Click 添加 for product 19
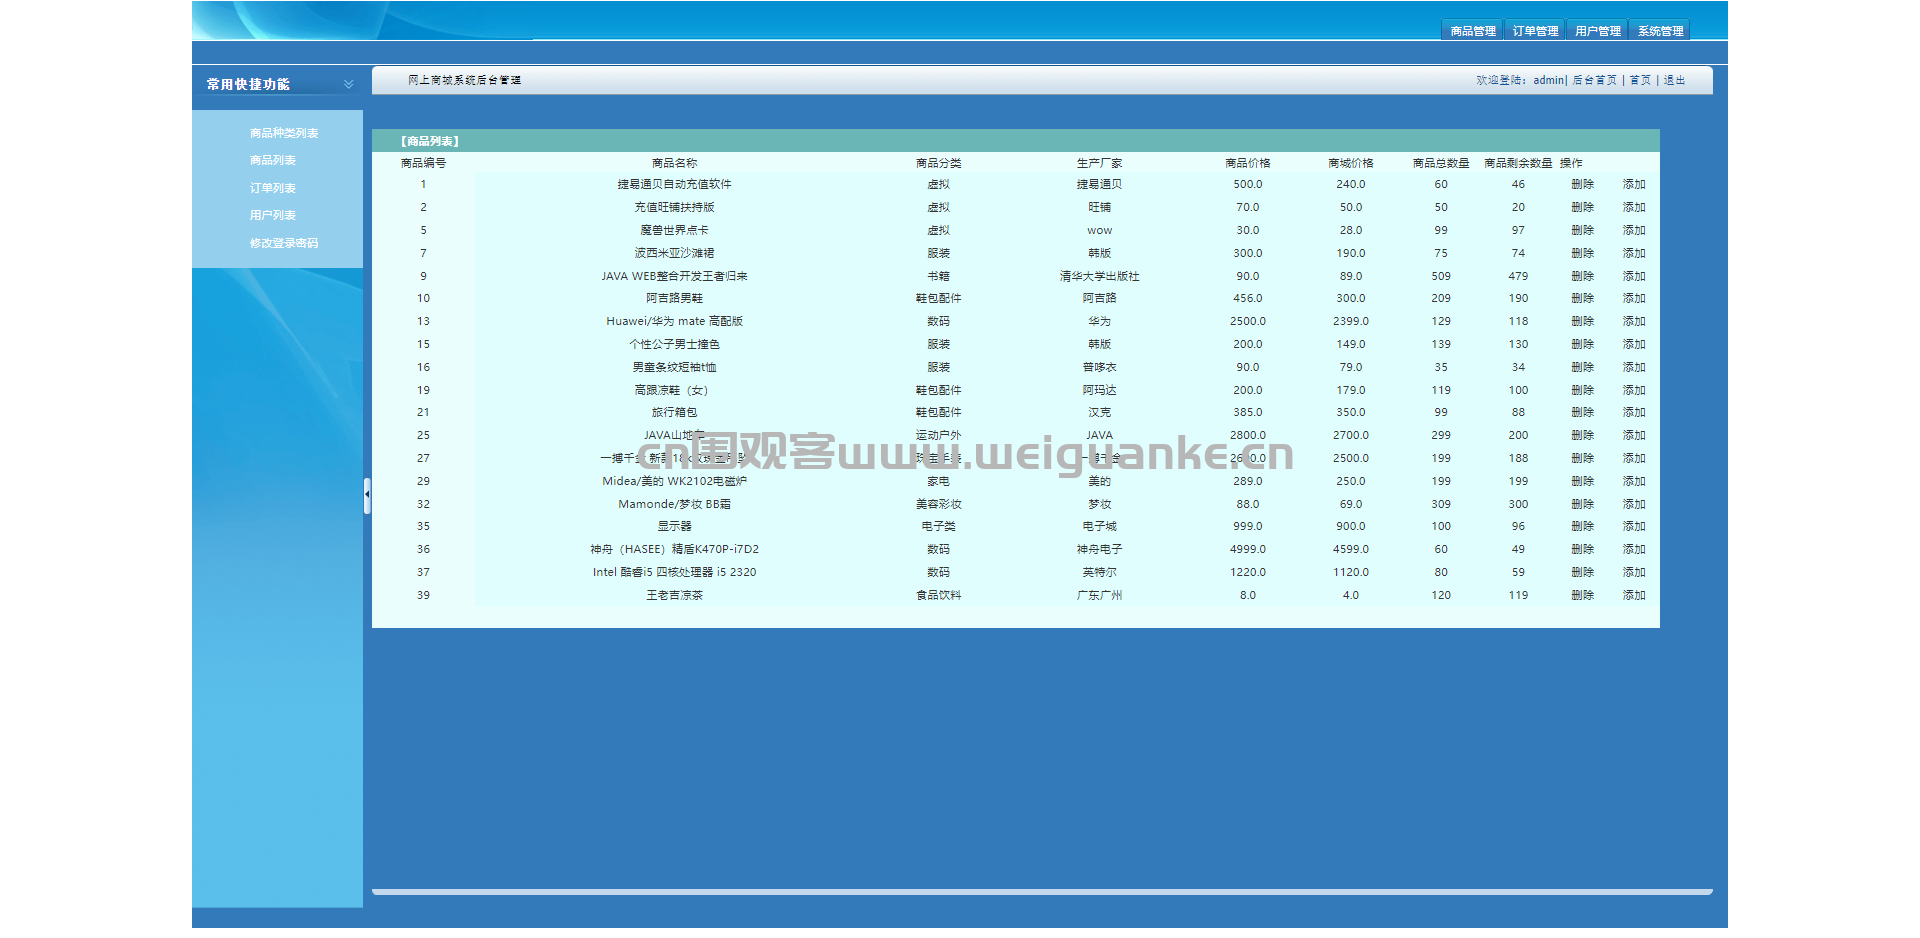The height and width of the screenshot is (938, 1920). point(1634,390)
